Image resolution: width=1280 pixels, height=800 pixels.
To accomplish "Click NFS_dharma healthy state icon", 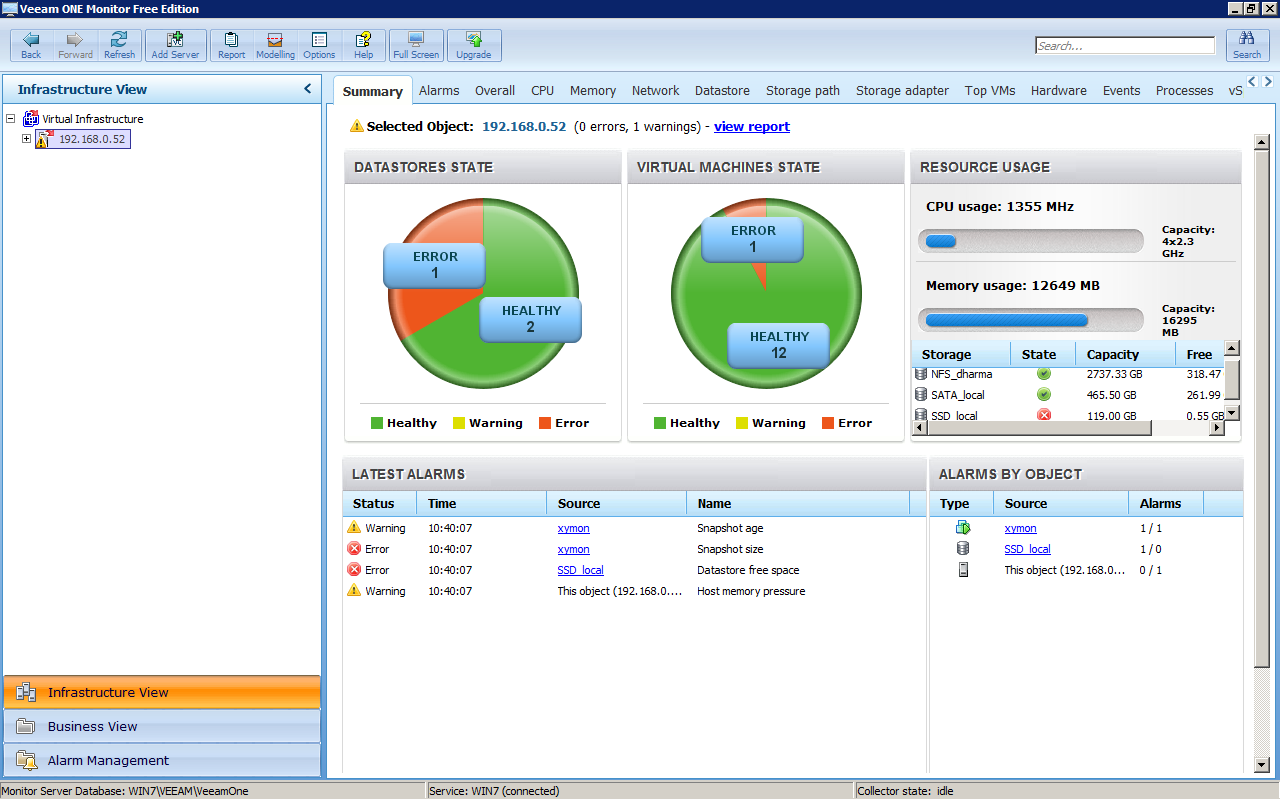I will (1044, 374).
